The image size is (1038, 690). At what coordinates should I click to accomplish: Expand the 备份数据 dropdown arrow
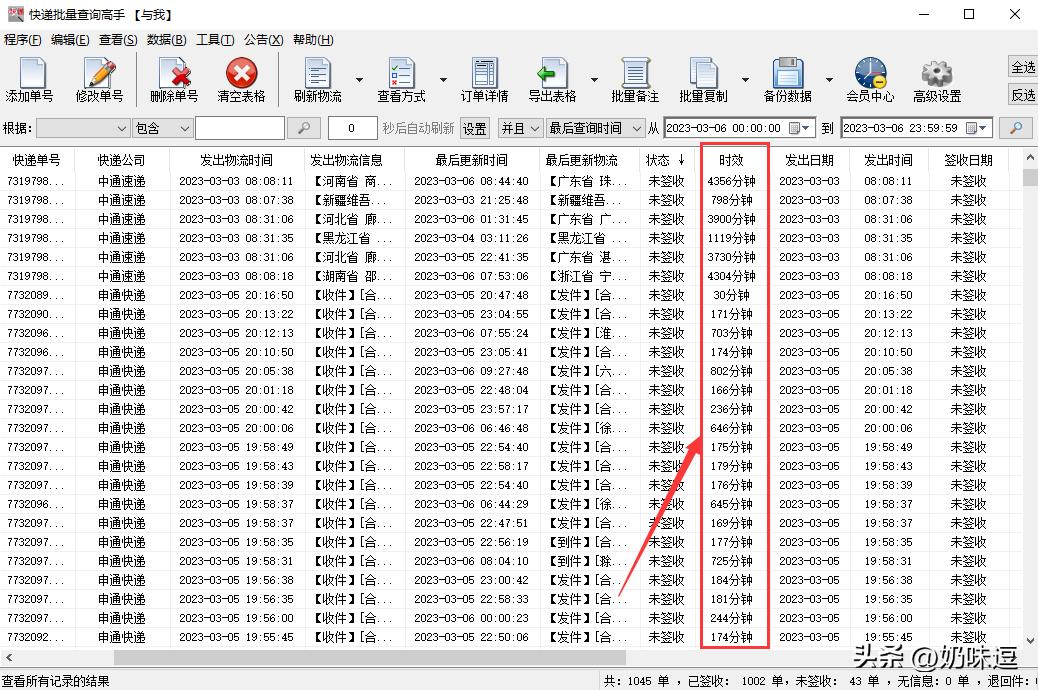click(x=829, y=79)
